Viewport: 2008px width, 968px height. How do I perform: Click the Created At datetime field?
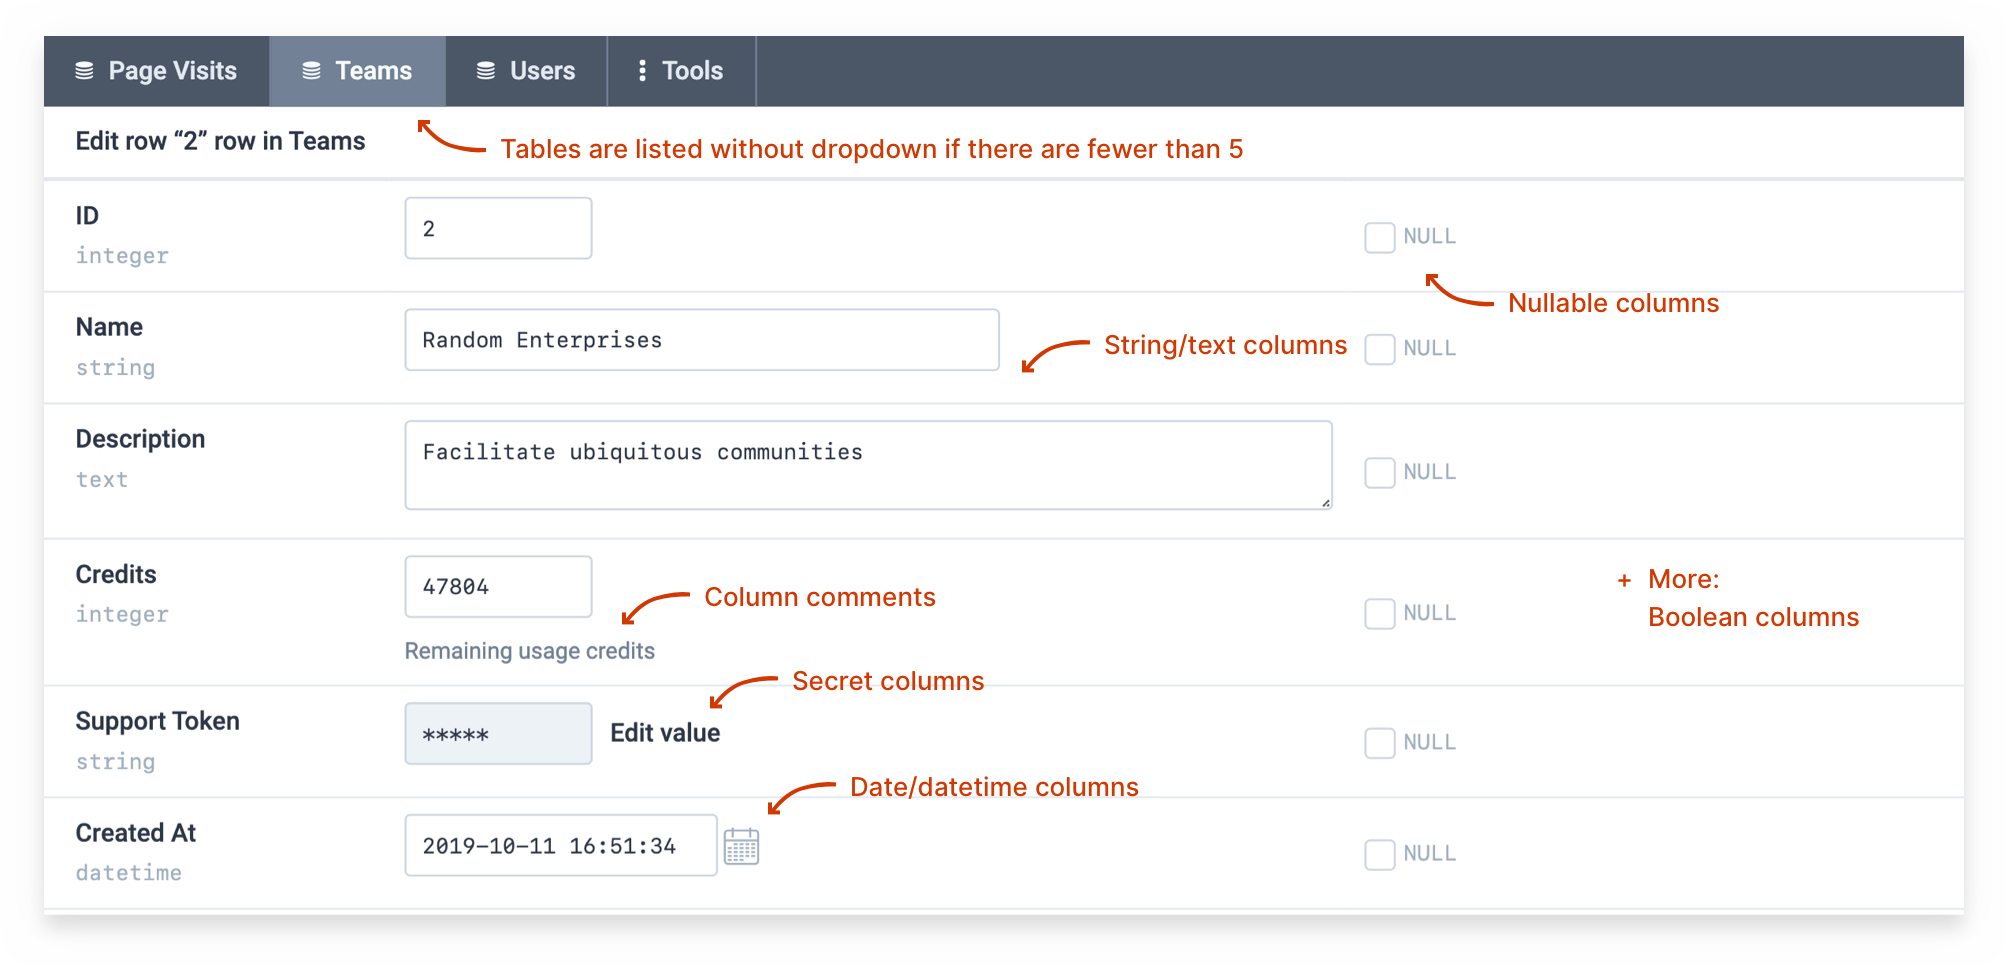tap(560, 846)
